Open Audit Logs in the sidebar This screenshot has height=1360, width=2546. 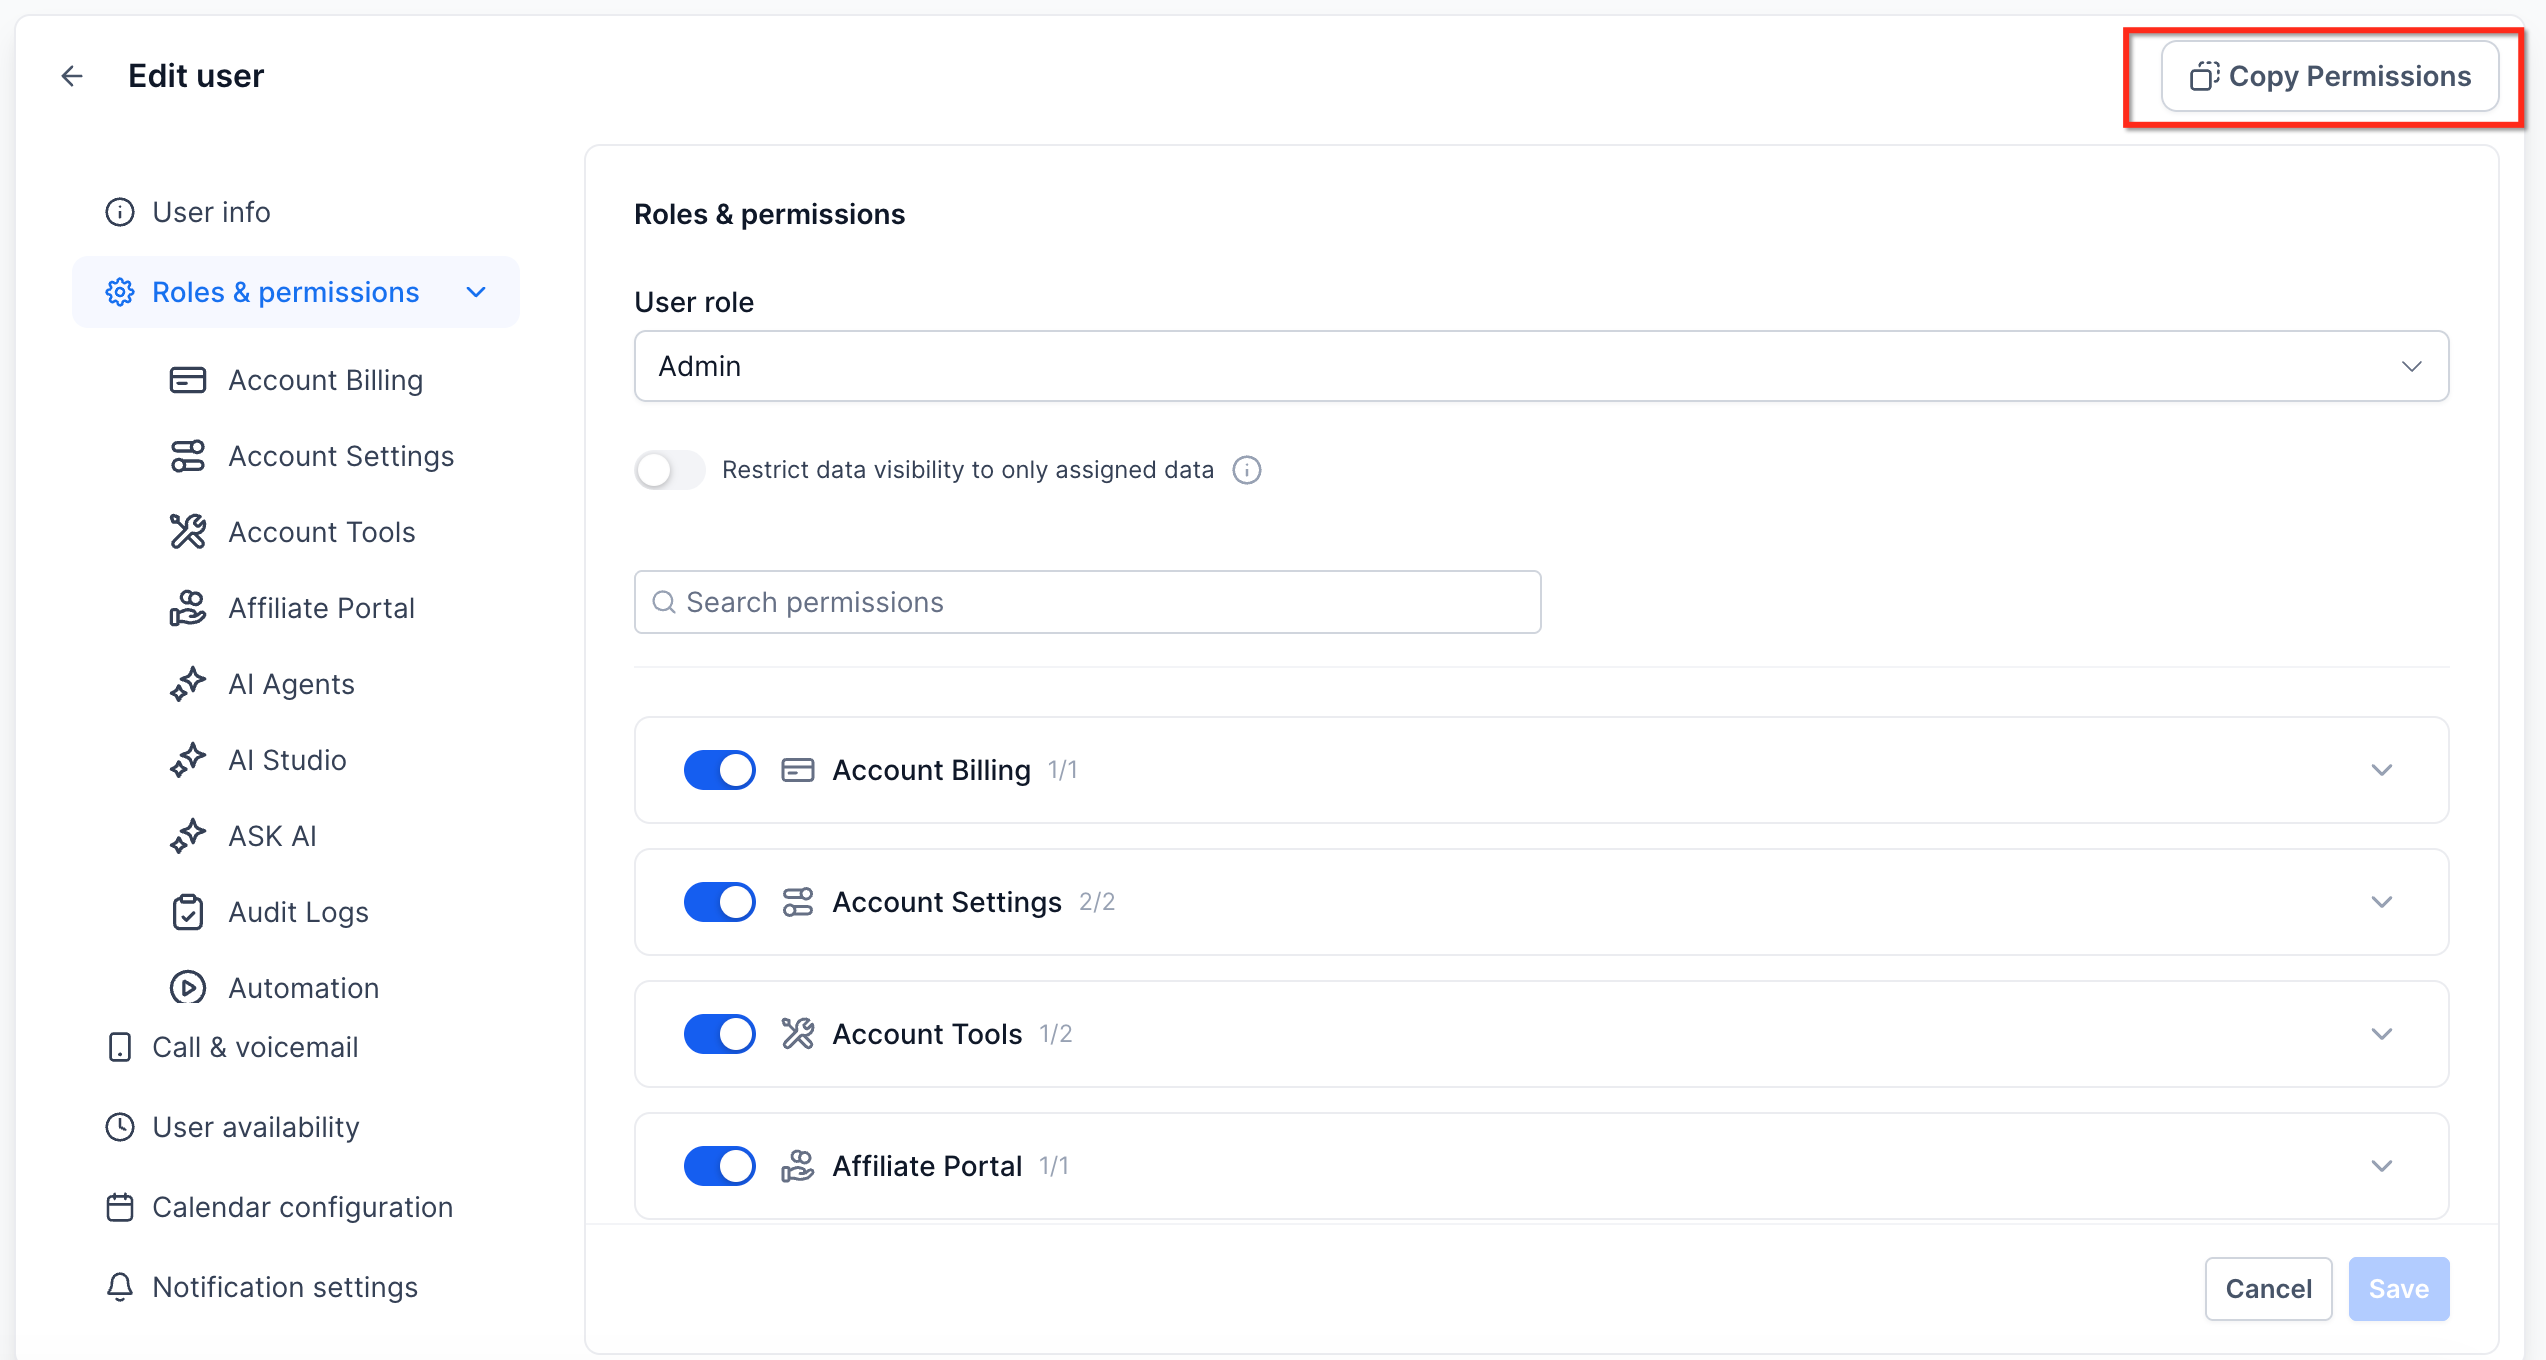click(298, 912)
